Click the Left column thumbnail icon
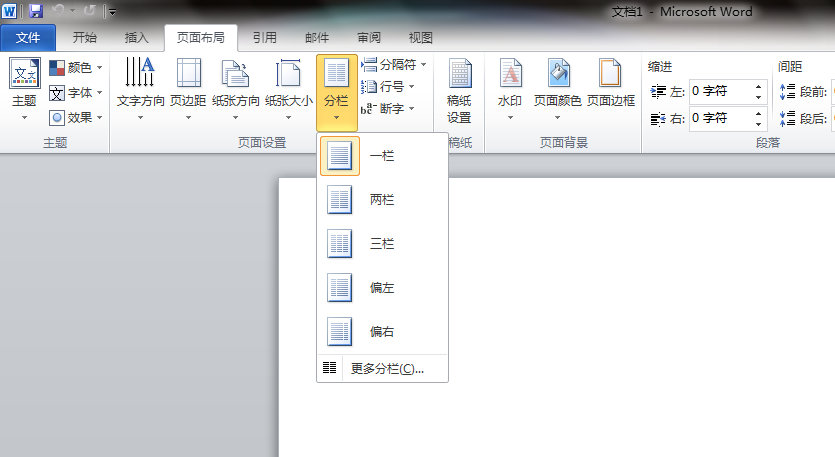This screenshot has width=835, height=457. tap(340, 288)
